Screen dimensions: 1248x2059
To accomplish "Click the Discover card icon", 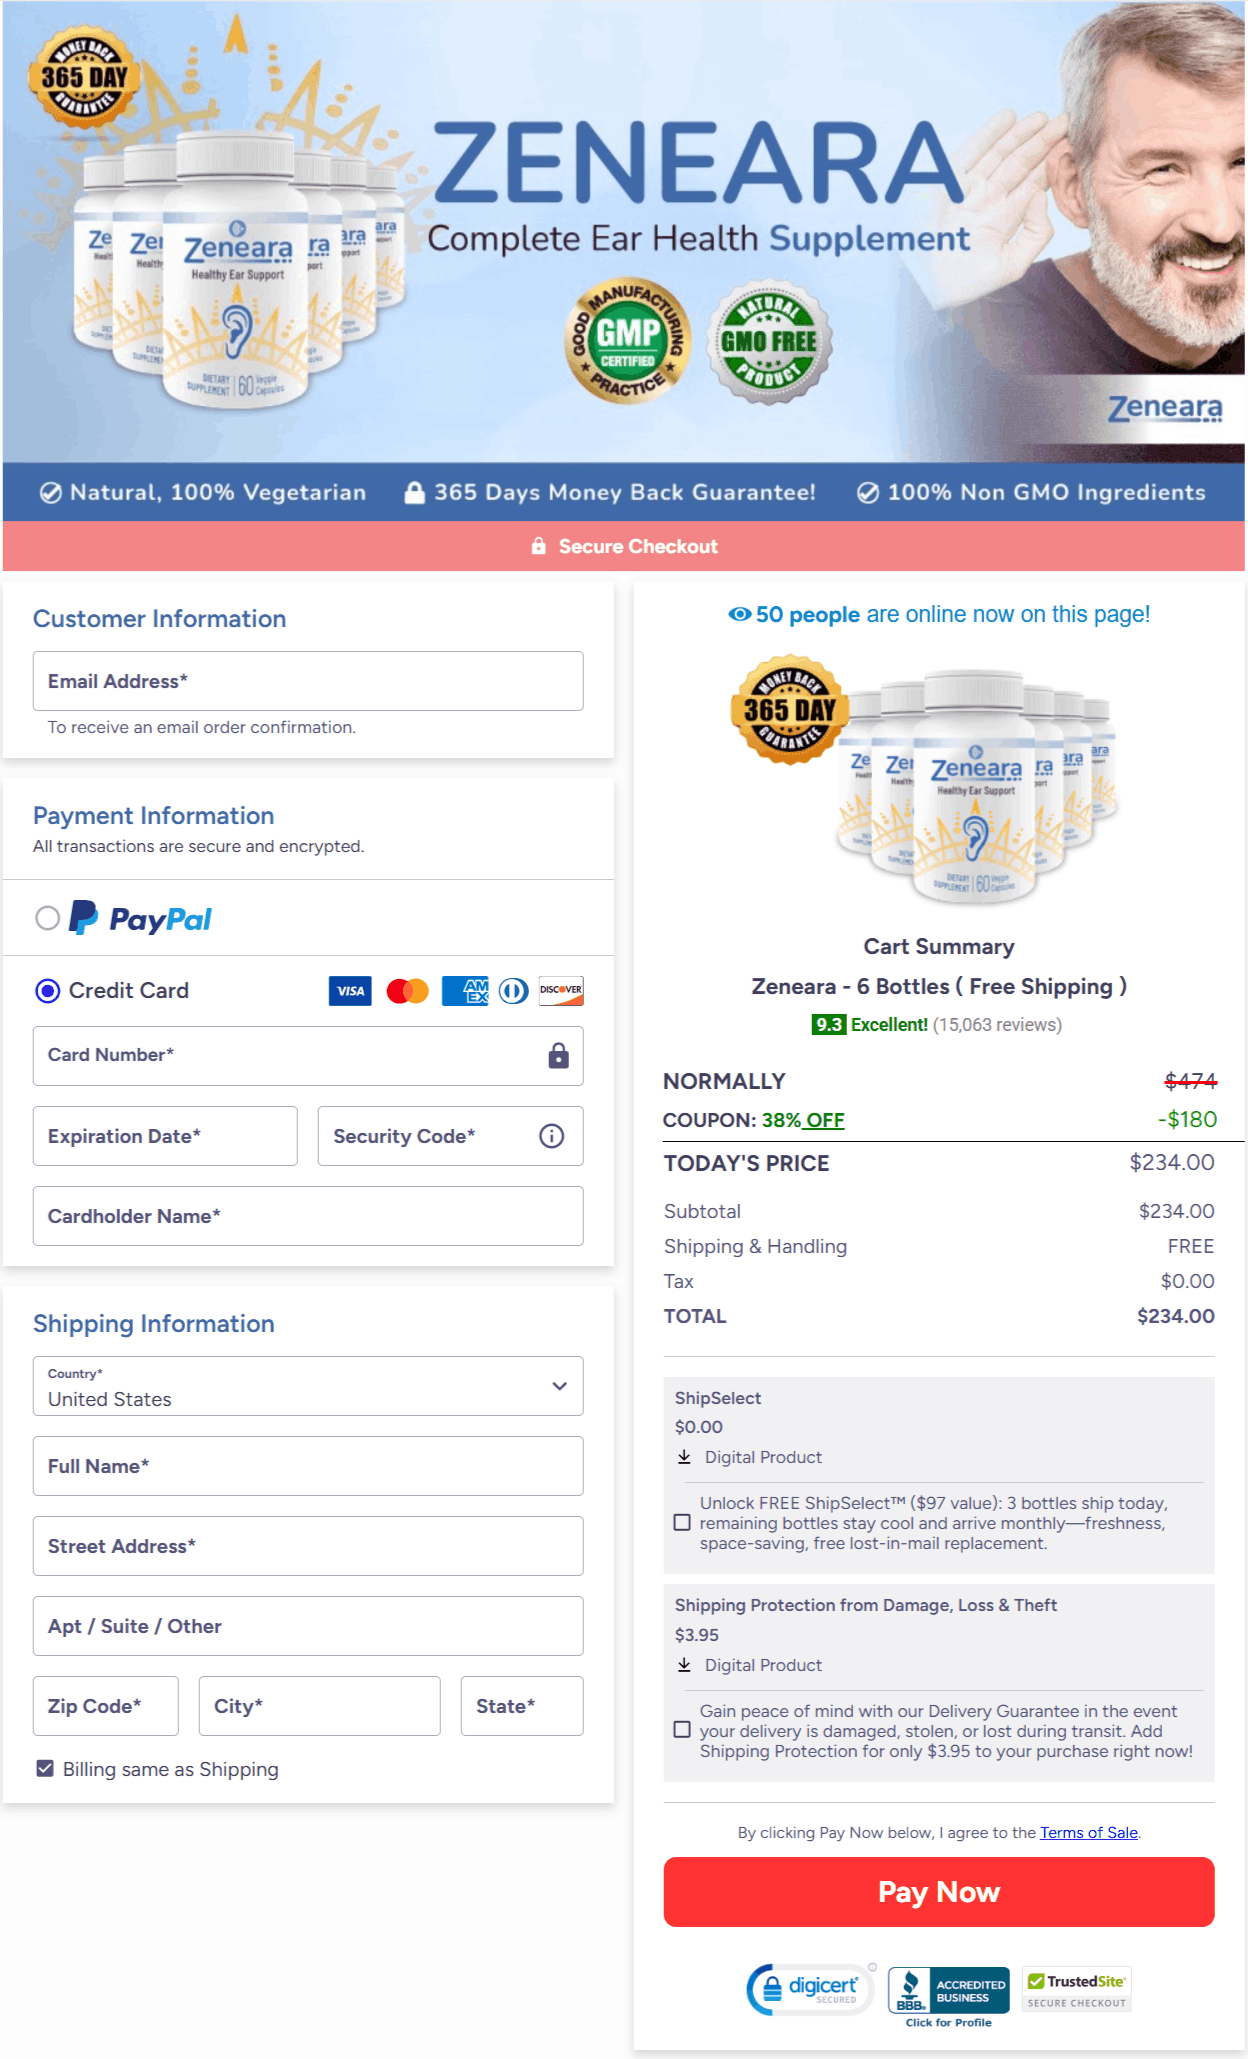I will click(x=561, y=990).
